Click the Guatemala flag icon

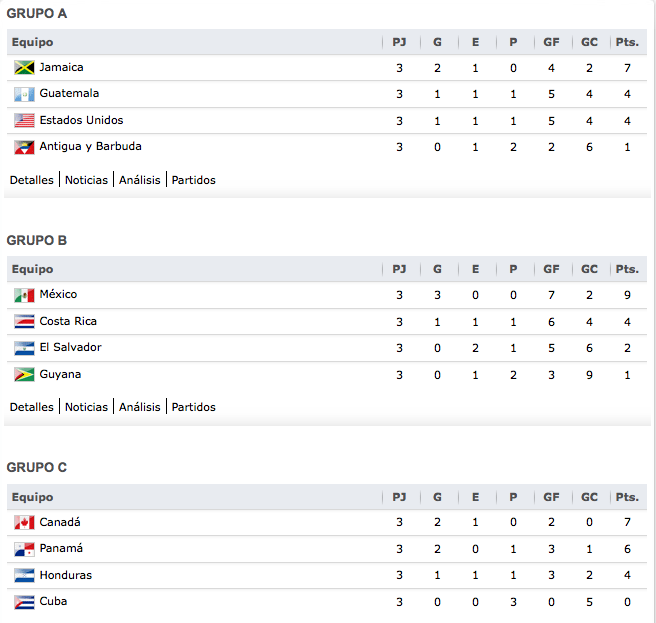pos(25,94)
